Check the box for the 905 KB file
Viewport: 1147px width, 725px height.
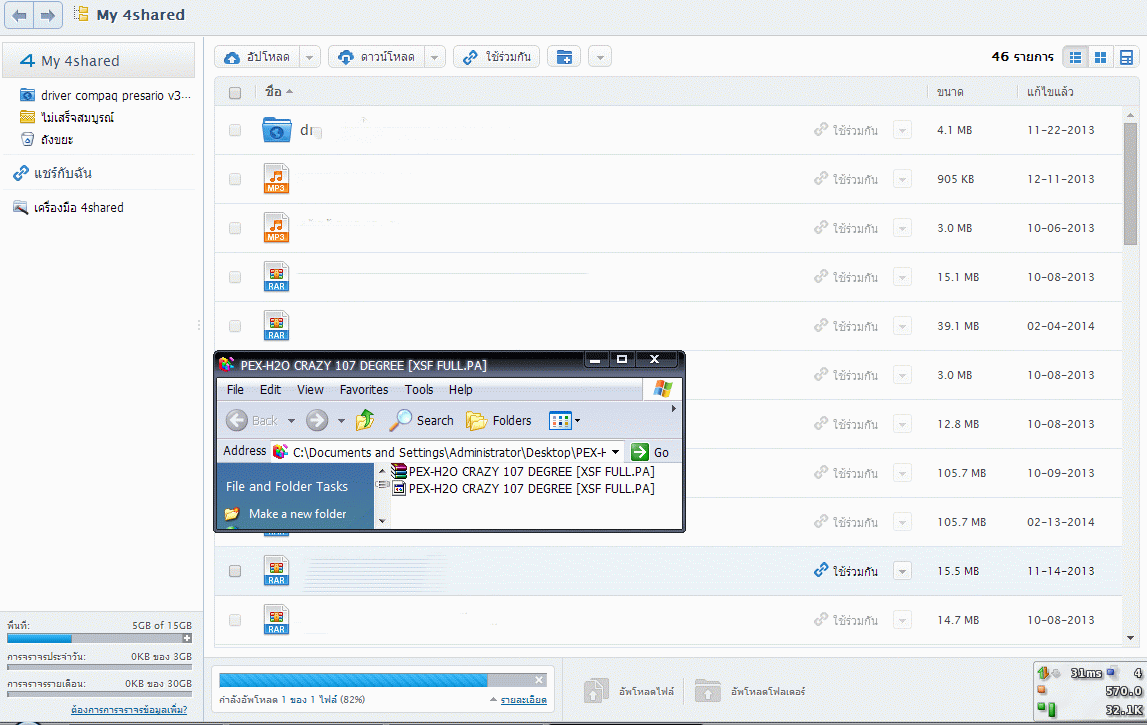(235, 179)
